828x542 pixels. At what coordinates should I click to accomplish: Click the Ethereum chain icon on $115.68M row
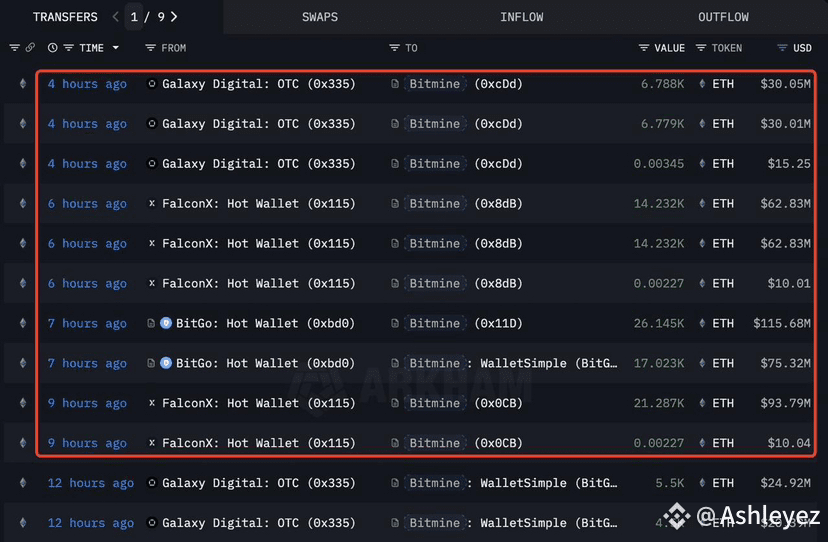(23, 323)
